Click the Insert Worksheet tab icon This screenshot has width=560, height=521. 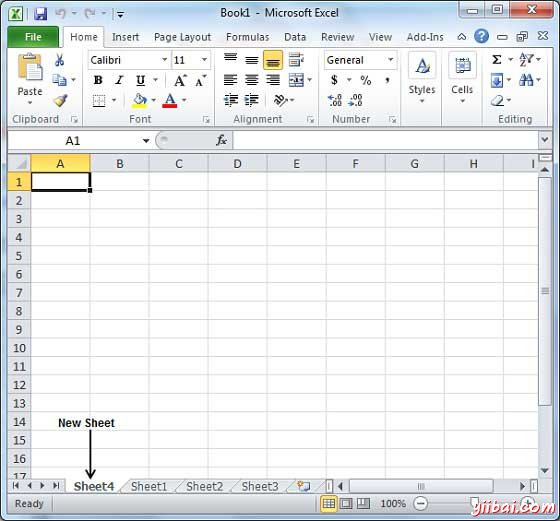point(304,486)
